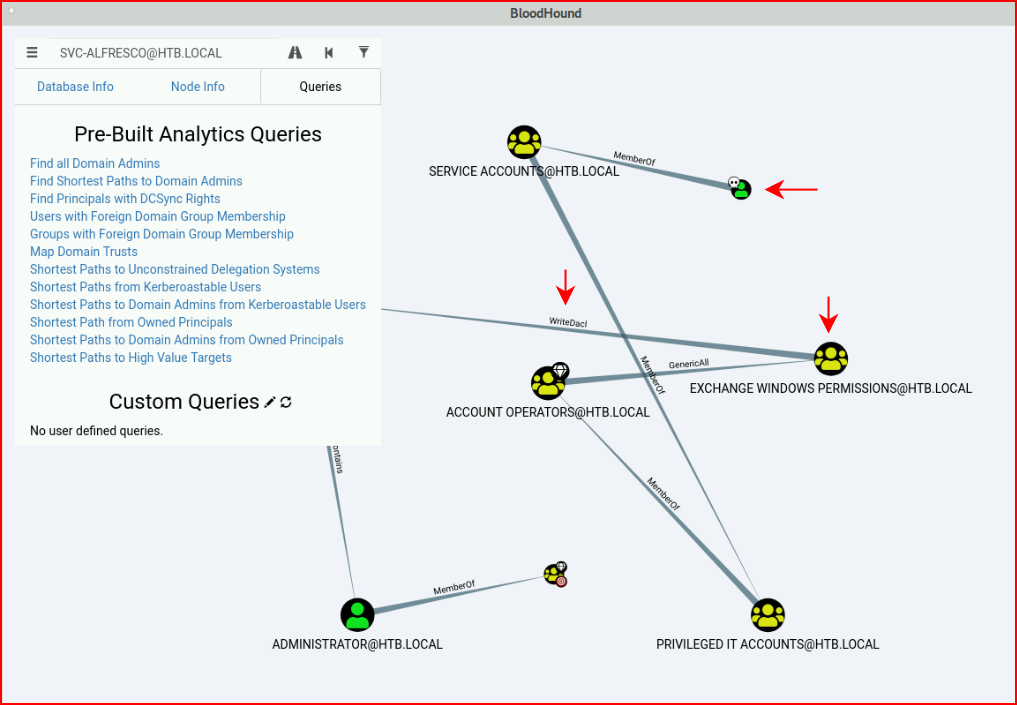1017x705 pixels.
Task: Select the SERVICE ACCOUNTS group node
Action: (x=524, y=142)
